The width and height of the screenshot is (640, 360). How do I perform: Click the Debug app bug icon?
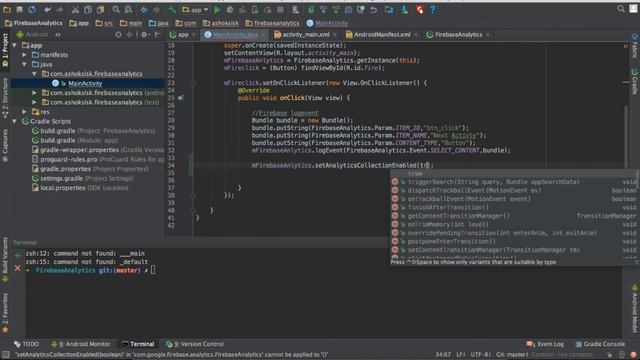[230, 9]
